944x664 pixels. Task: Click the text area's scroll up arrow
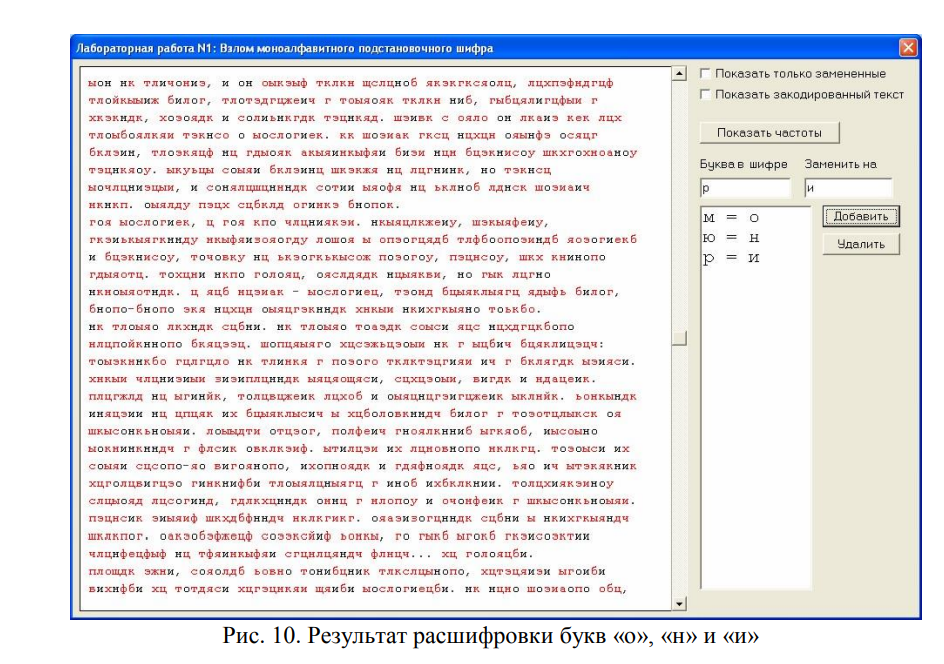(x=680, y=74)
